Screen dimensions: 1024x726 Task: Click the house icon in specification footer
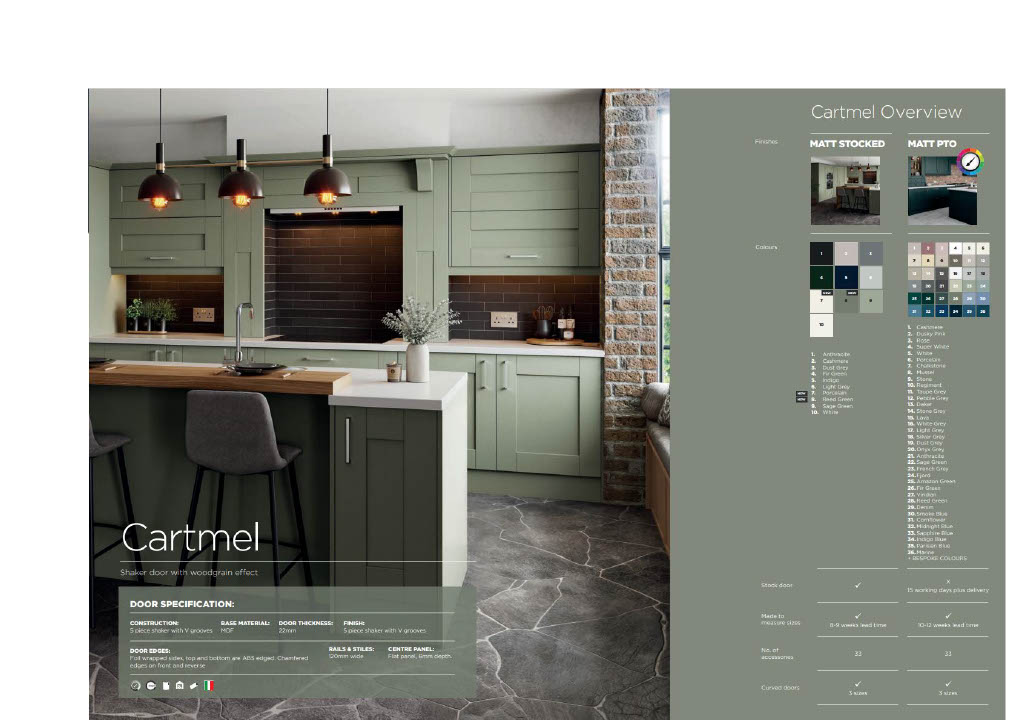click(x=179, y=686)
